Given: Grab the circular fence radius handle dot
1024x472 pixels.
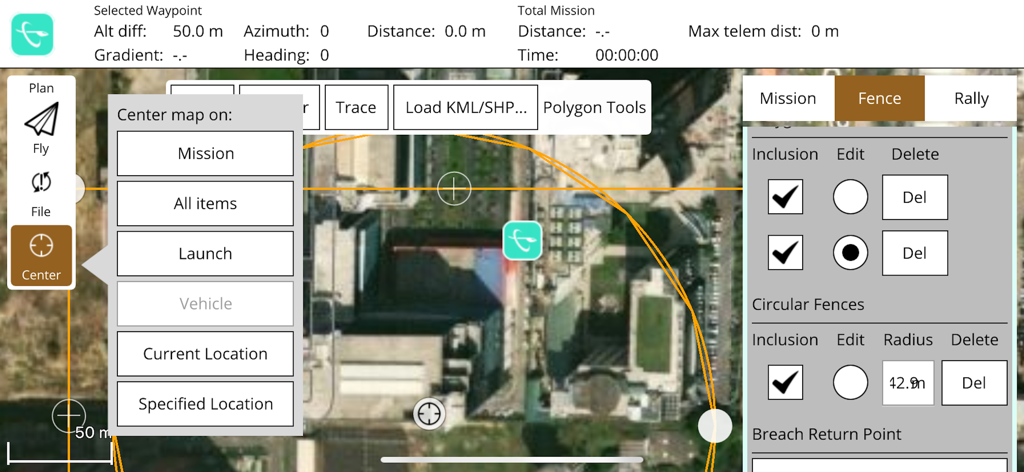Looking at the screenshot, I should 715,425.
